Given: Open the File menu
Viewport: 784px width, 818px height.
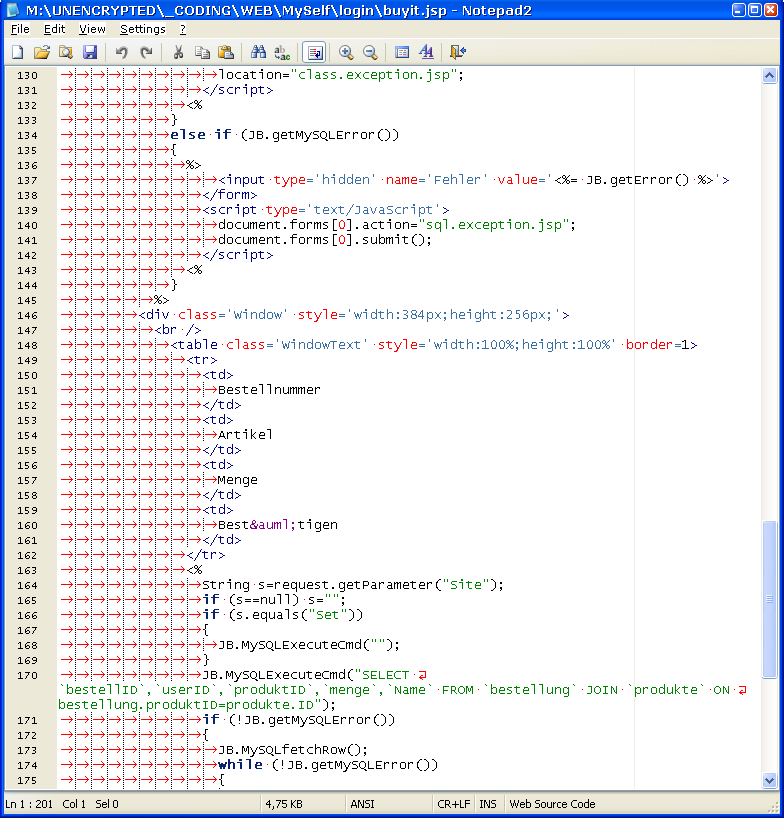Looking at the screenshot, I should (x=20, y=29).
